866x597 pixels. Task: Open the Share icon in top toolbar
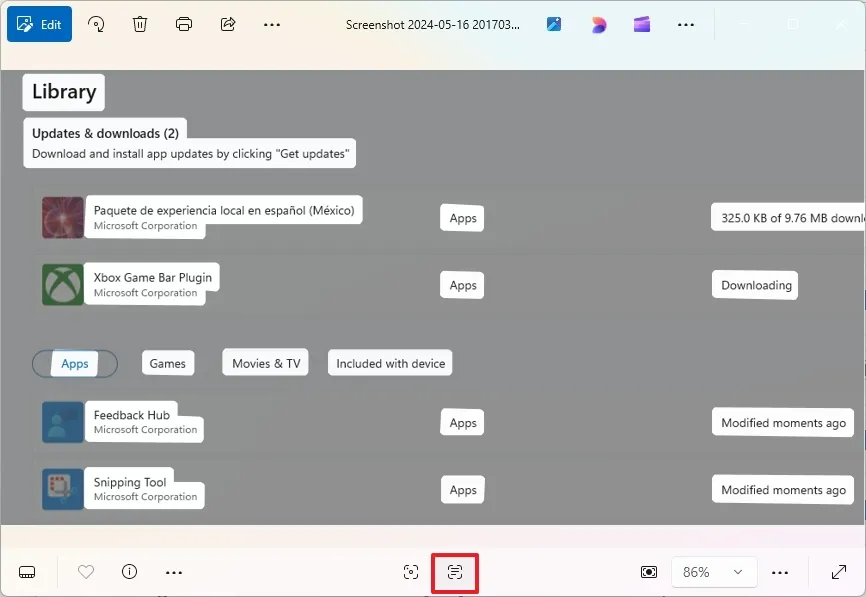pos(228,24)
